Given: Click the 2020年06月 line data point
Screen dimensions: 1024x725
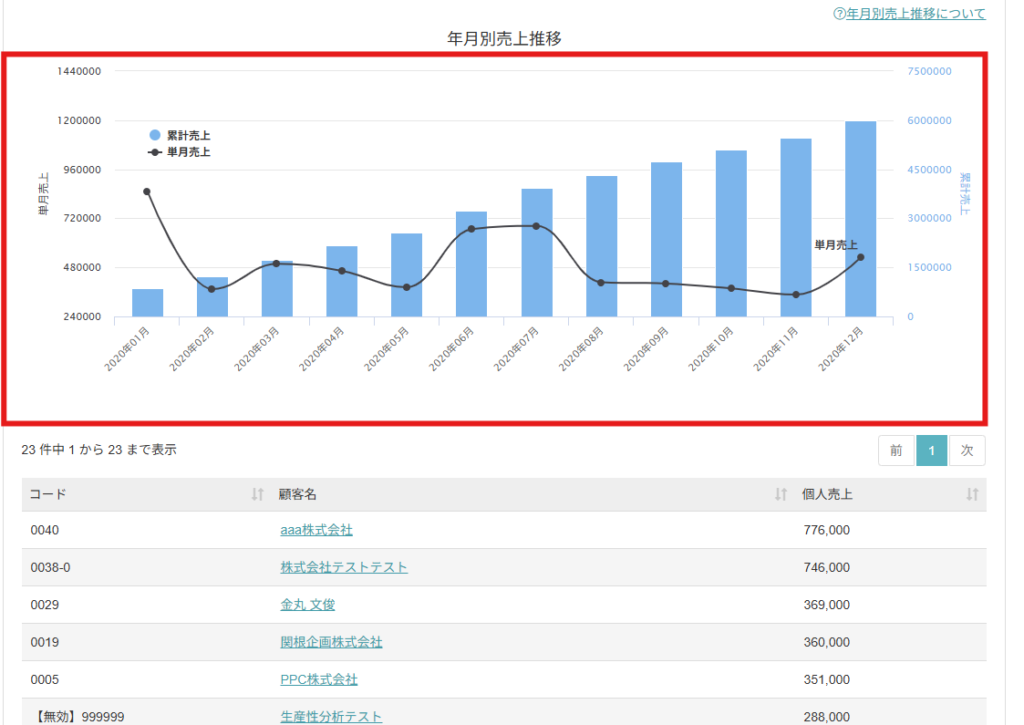Looking at the screenshot, I should pyautogui.click(x=471, y=229).
